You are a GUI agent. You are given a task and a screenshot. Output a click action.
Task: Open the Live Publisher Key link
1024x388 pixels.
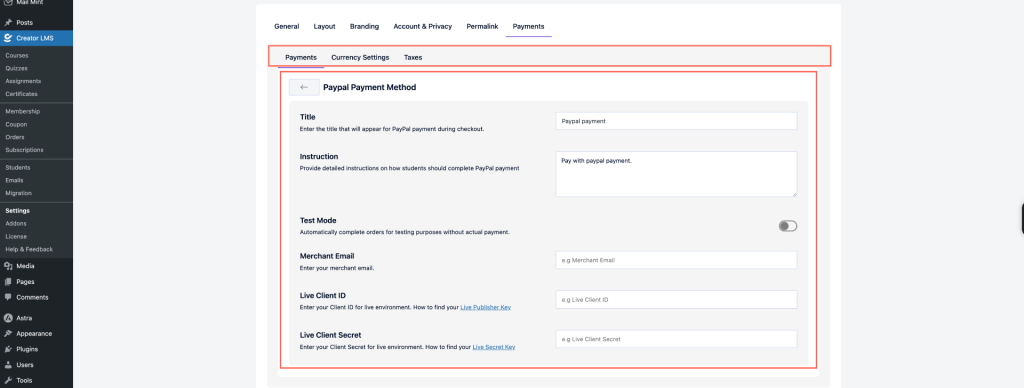click(486, 307)
